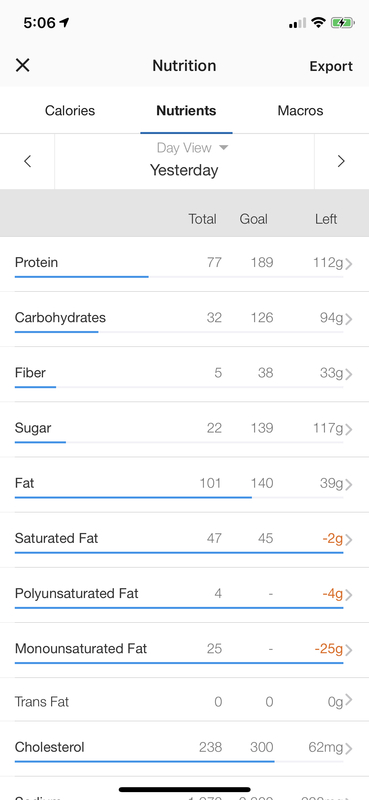Open Cholesterol details chevron
Screen dimensions: 369x800
coord(349,748)
